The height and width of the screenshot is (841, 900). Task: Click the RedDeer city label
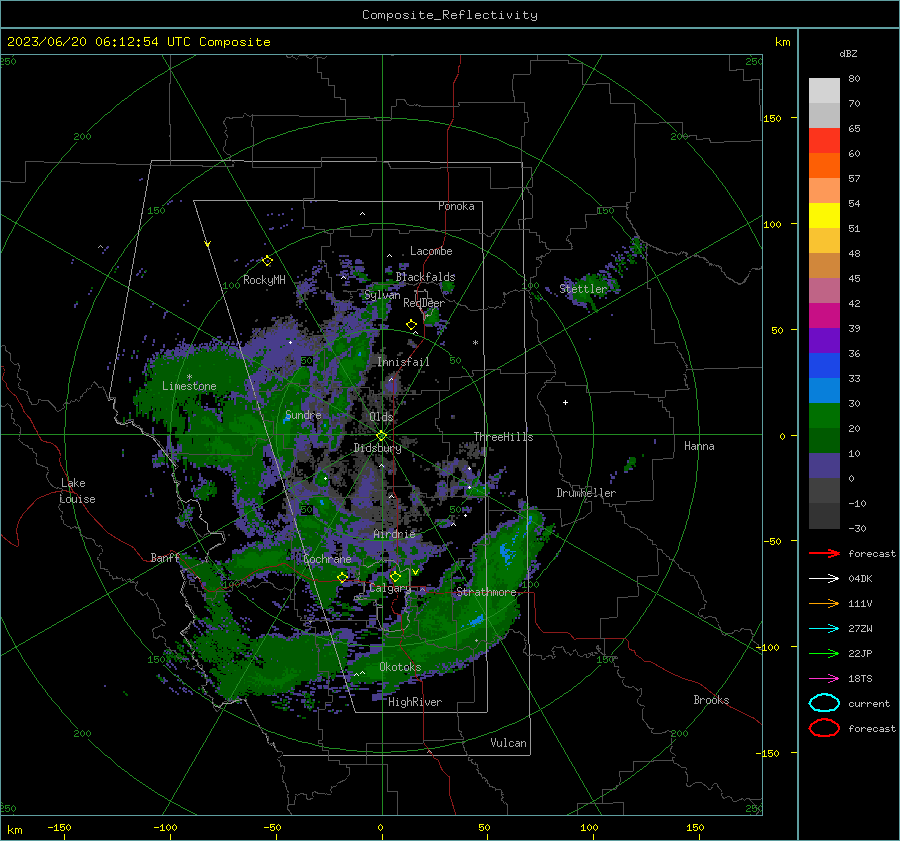pos(424,303)
